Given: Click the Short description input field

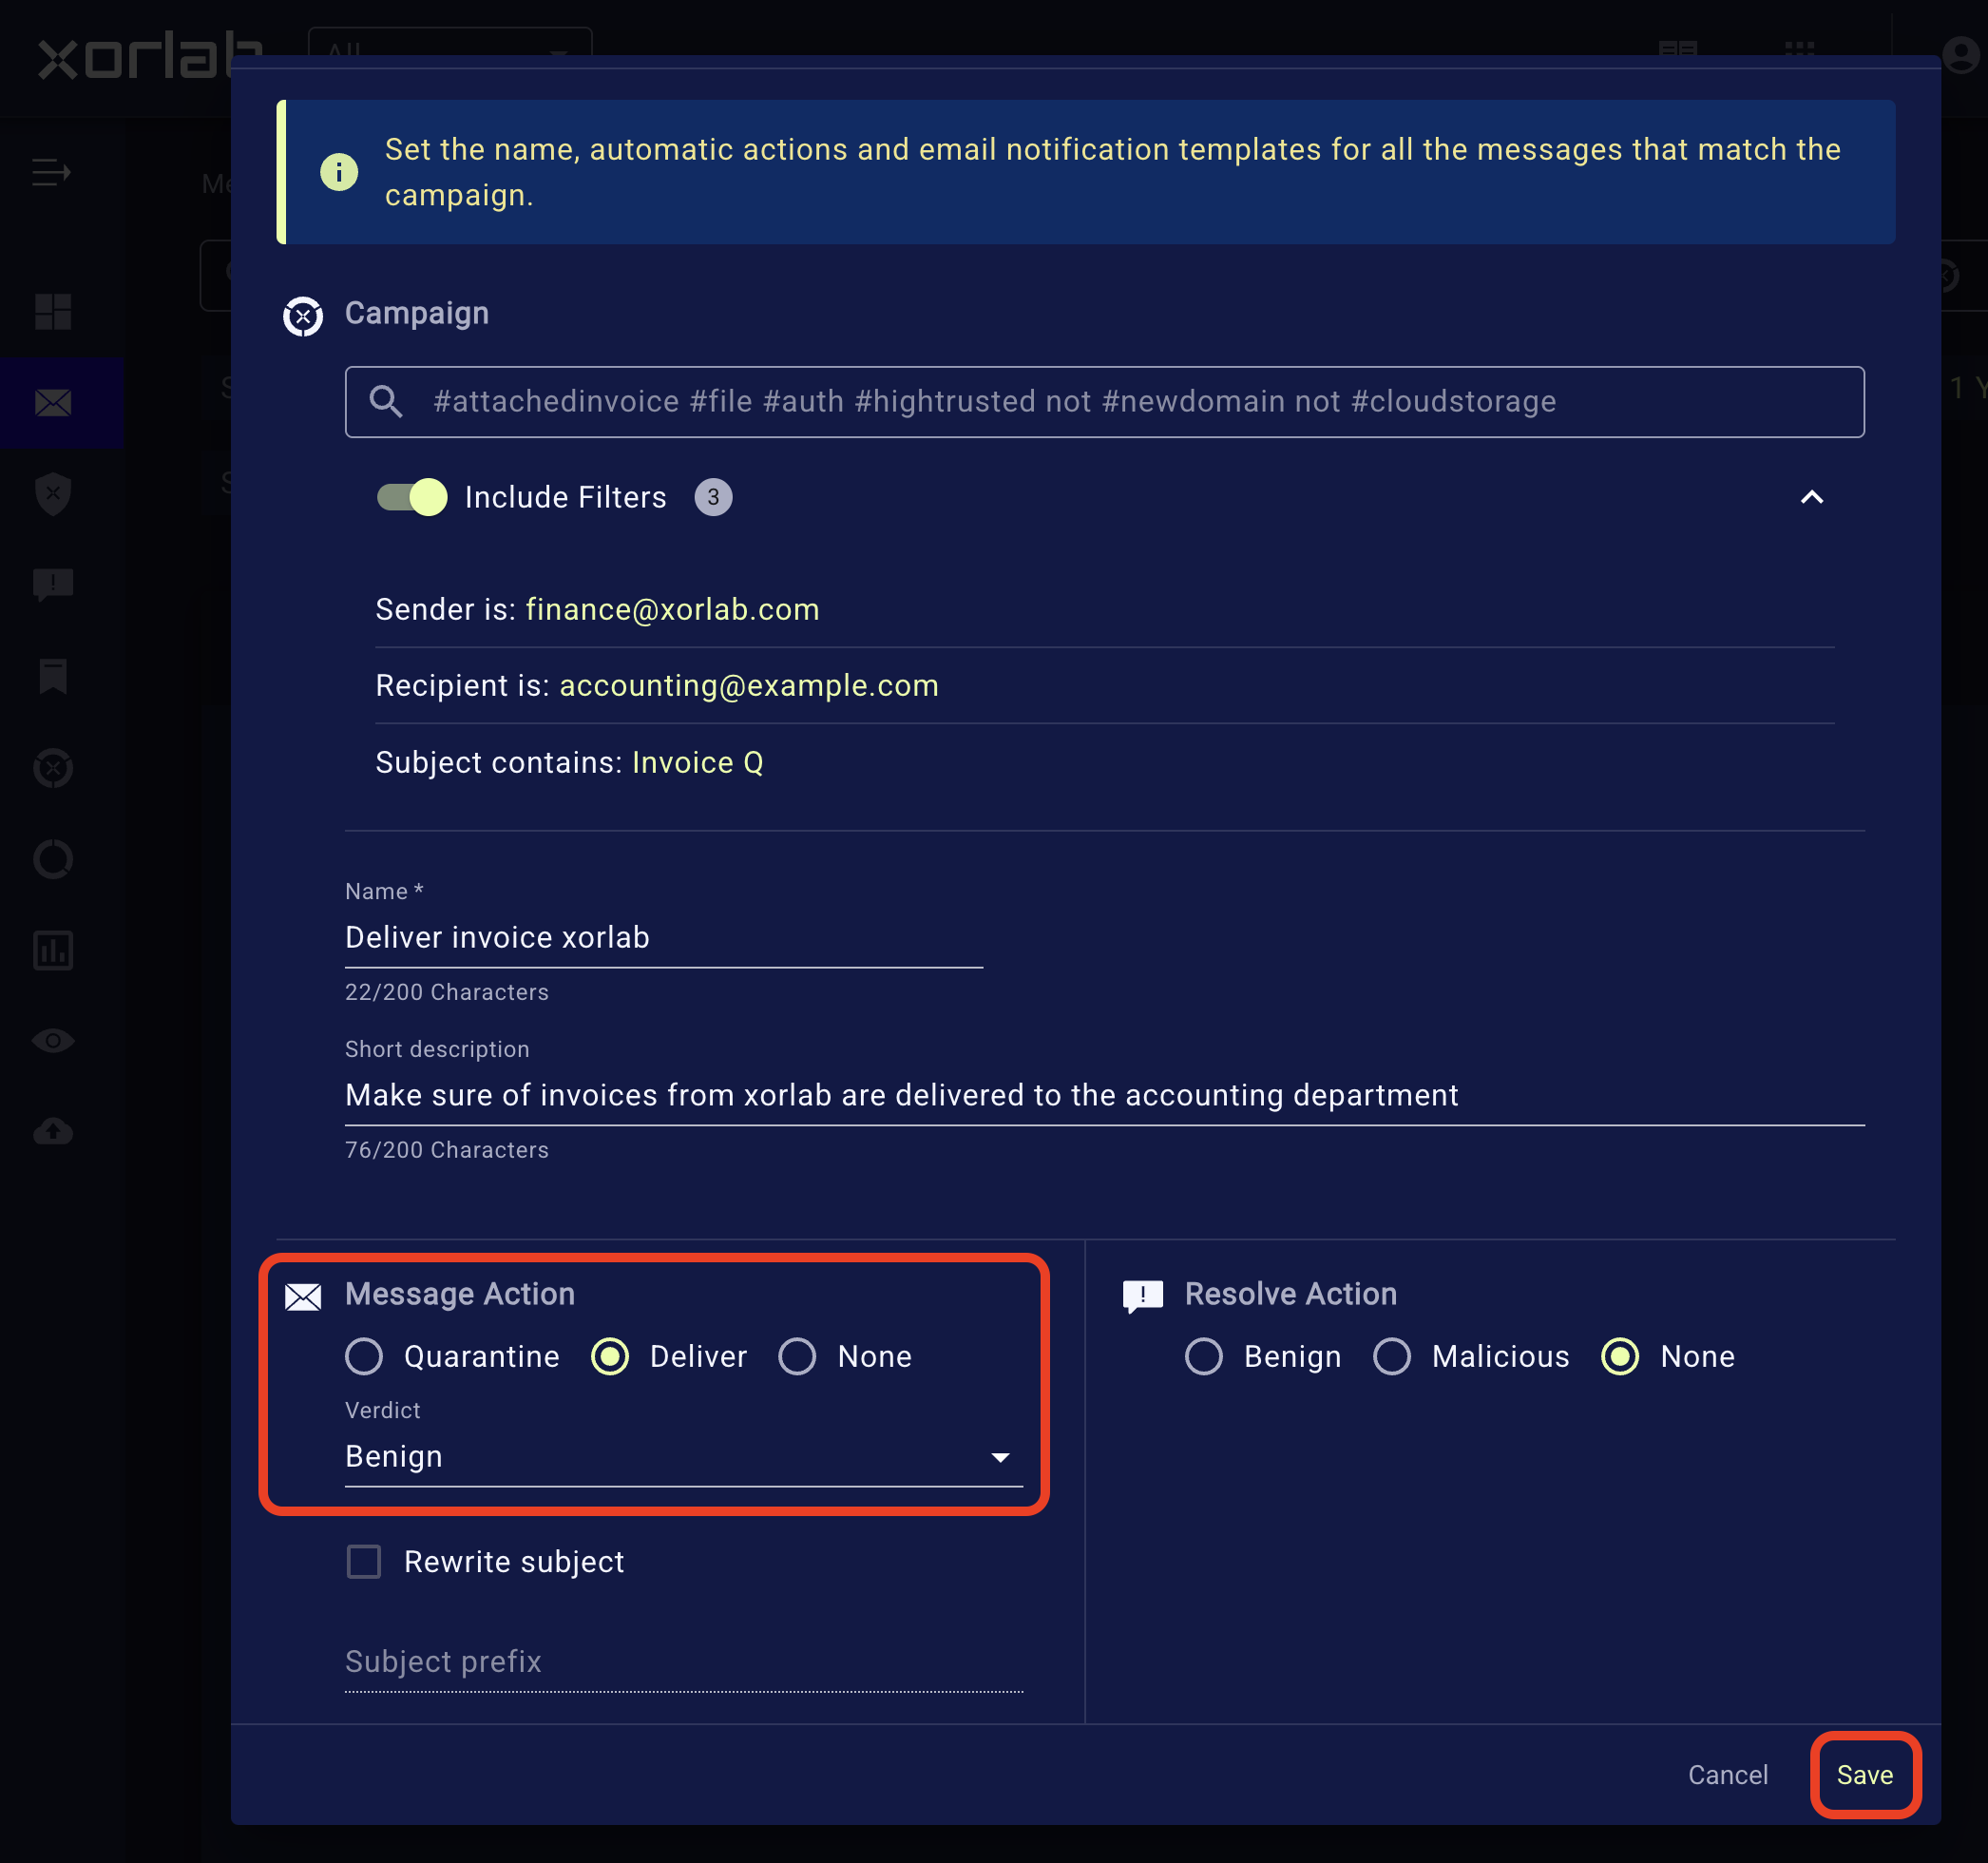Looking at the screenshot, I should pyautogui.click(x=1105, y=1096).
